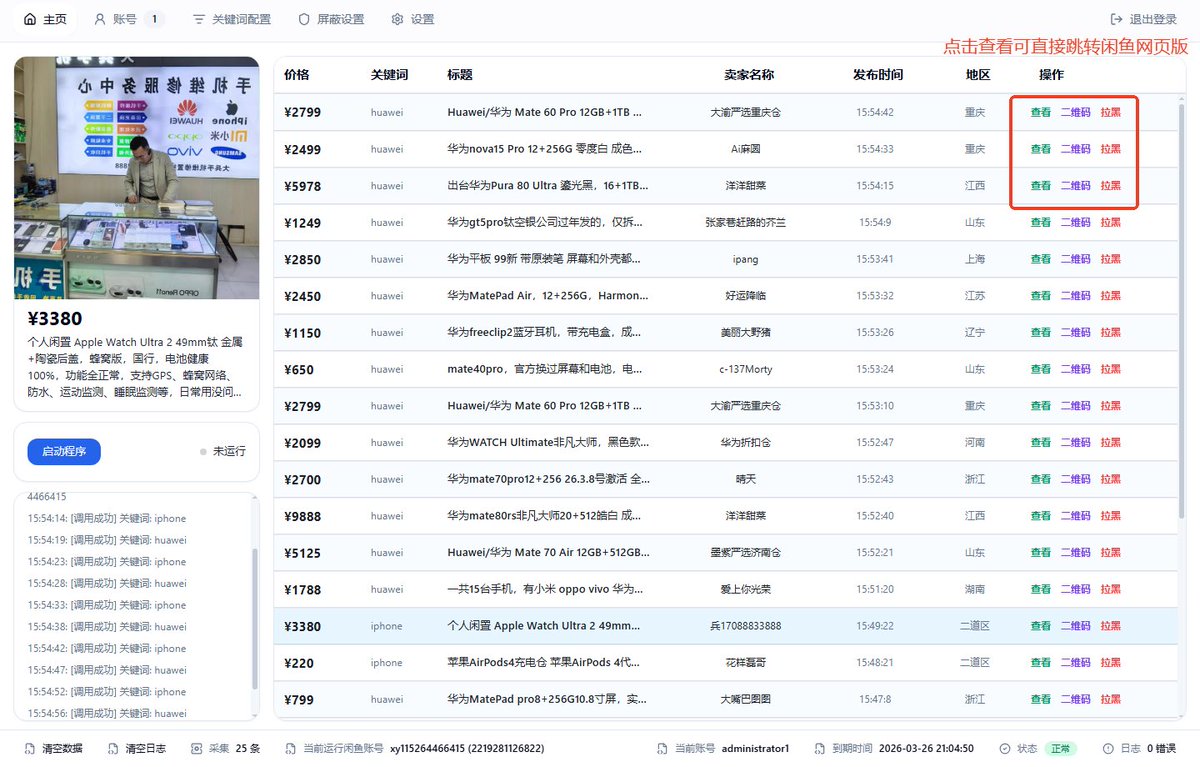Select the ¥3380 Apple Watch Ultra row title

(544, 626)
